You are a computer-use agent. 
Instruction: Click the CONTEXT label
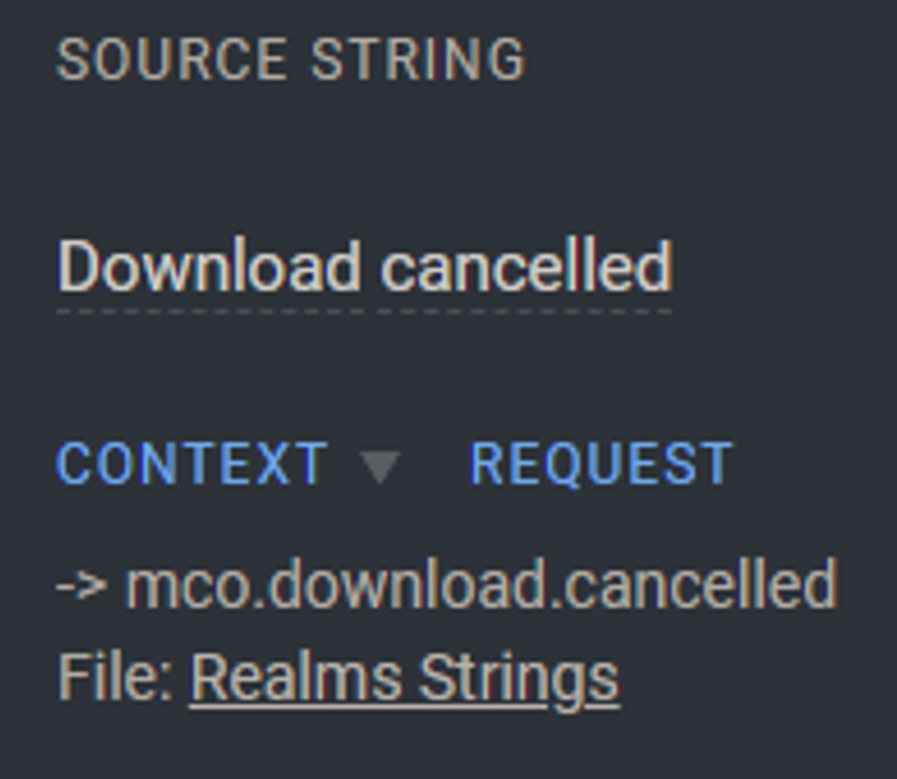(191, 464)
